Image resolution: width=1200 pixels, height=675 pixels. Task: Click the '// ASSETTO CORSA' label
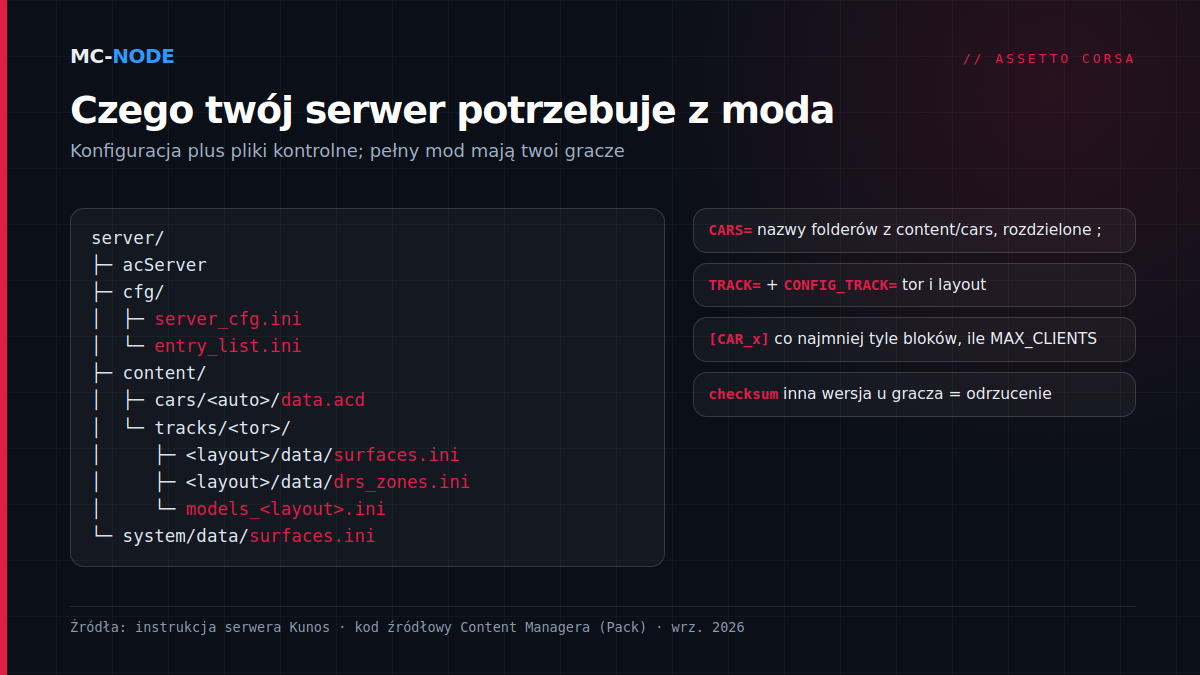tap(1049, 59)
